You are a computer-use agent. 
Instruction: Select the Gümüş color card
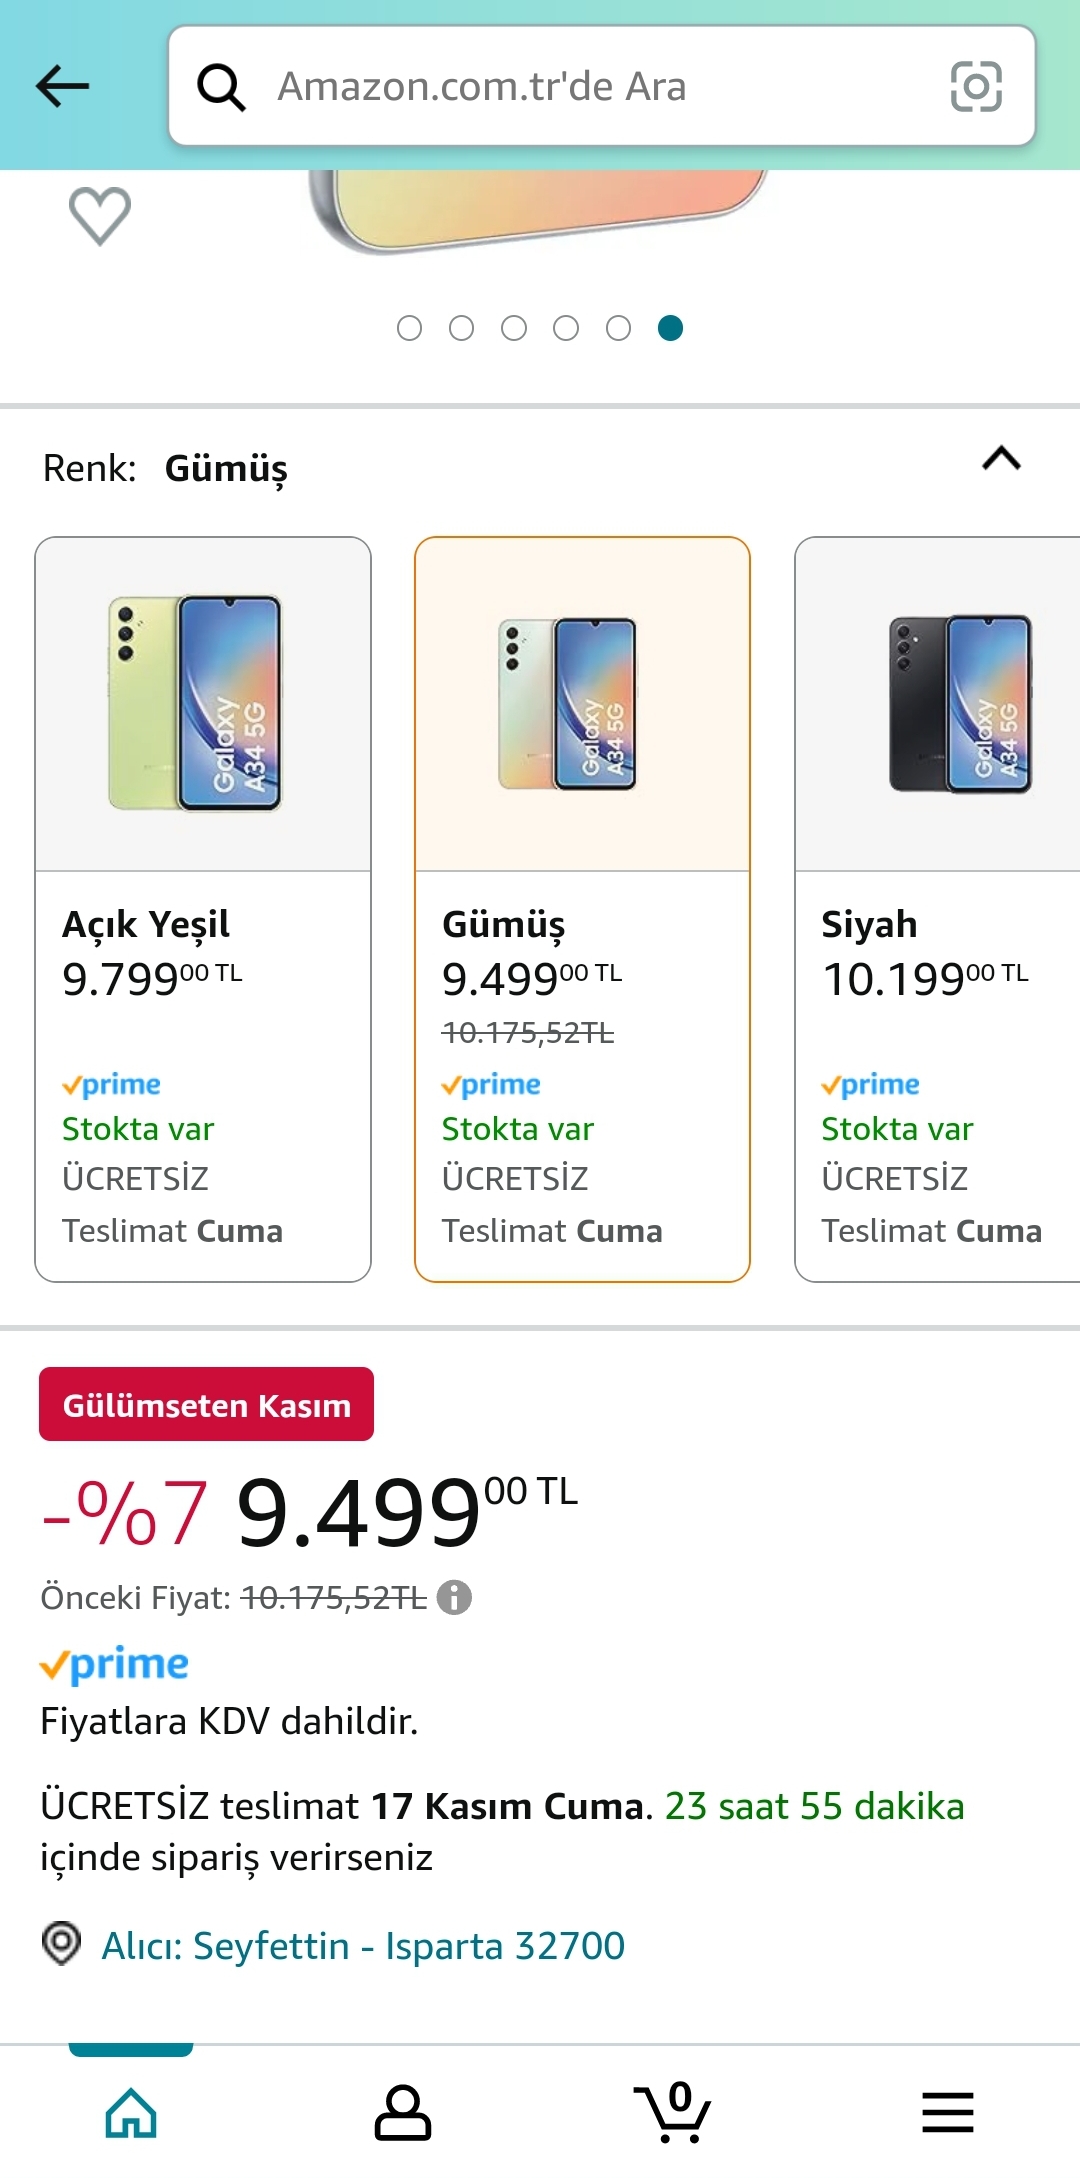point(582,908)
